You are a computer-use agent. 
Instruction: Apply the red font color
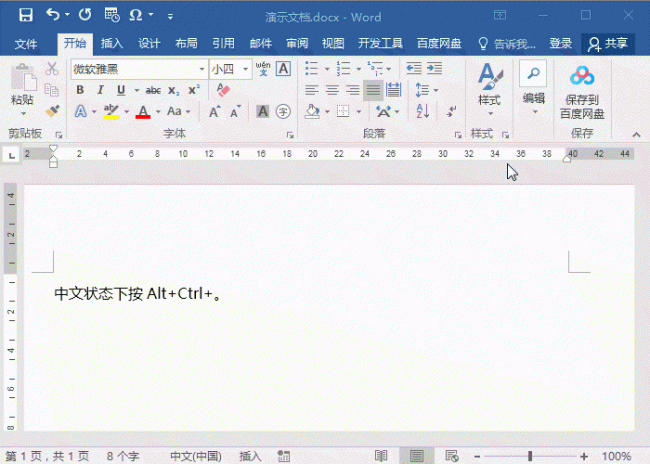click(x=143, y=112)
